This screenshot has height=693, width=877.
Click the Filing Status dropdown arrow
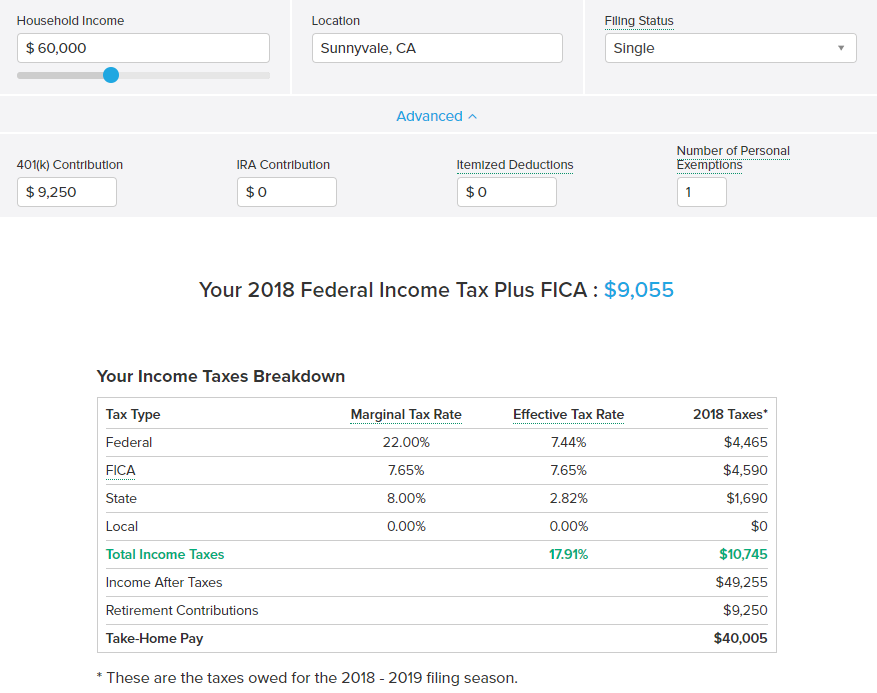[x=841, y=48]
